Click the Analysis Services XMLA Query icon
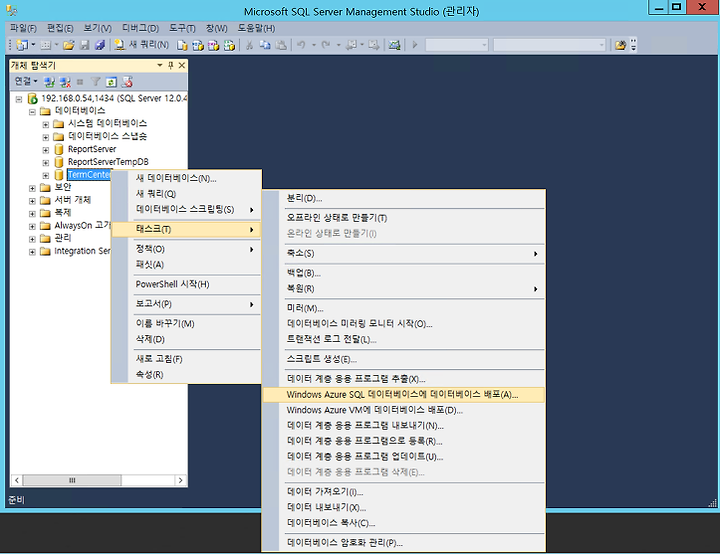This screenshot has width=720, height=554. [x=229, y=45]
